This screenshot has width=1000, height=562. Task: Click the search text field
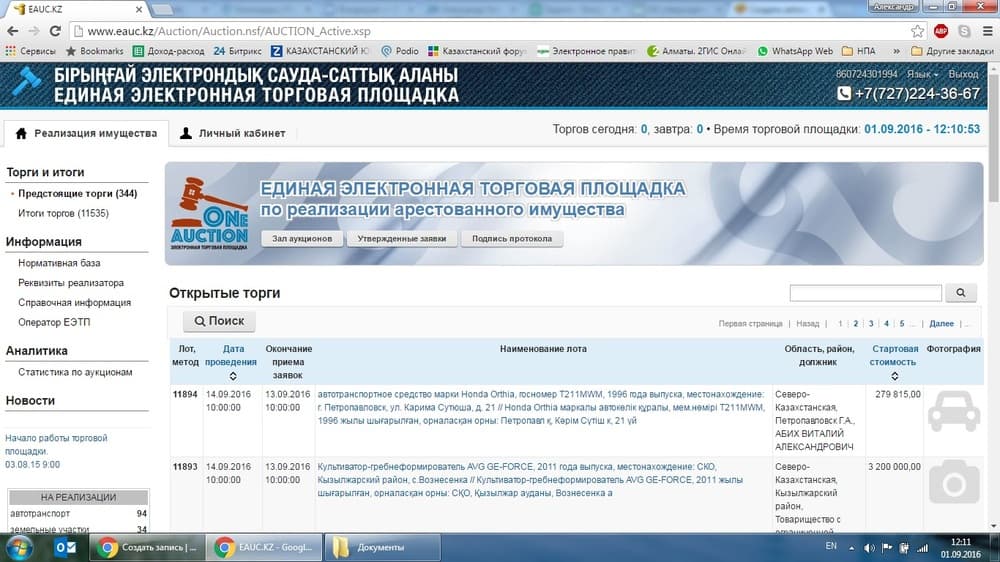click(x=865, y=293)
